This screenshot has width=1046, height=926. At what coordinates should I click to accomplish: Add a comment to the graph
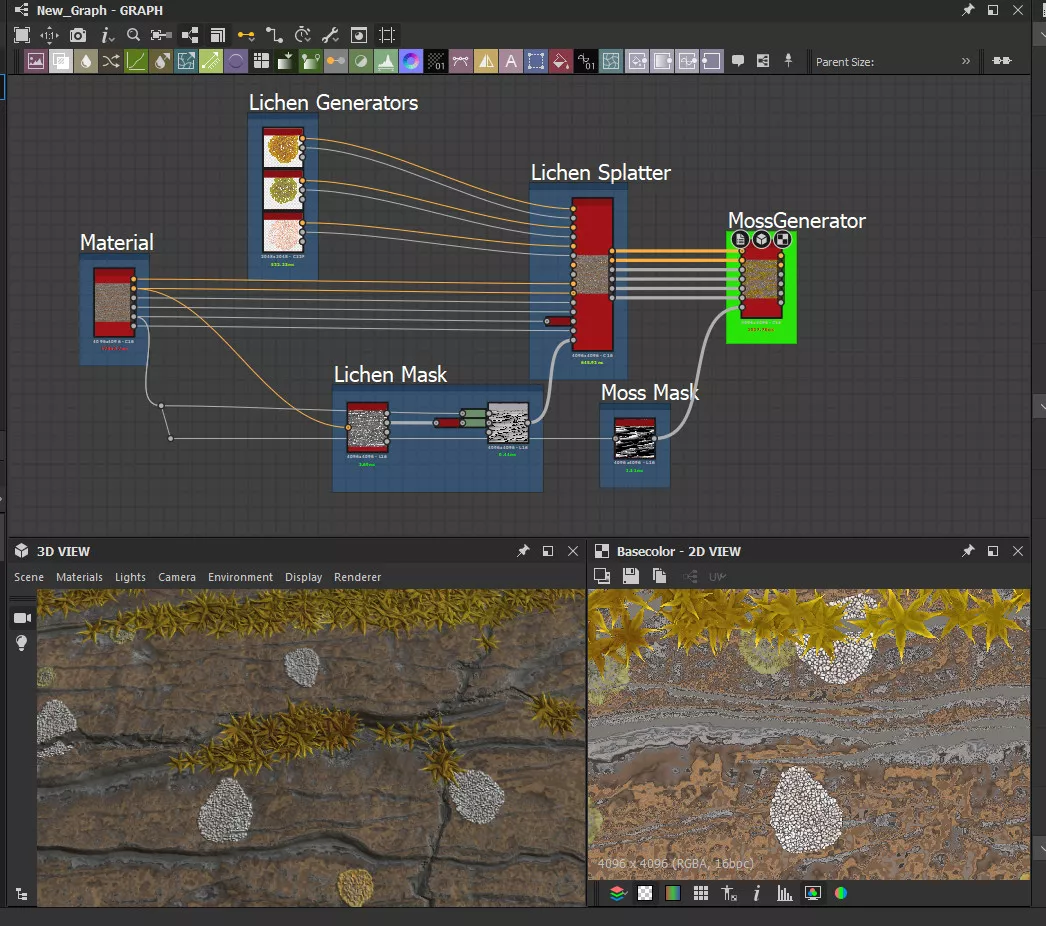point(738,61)
